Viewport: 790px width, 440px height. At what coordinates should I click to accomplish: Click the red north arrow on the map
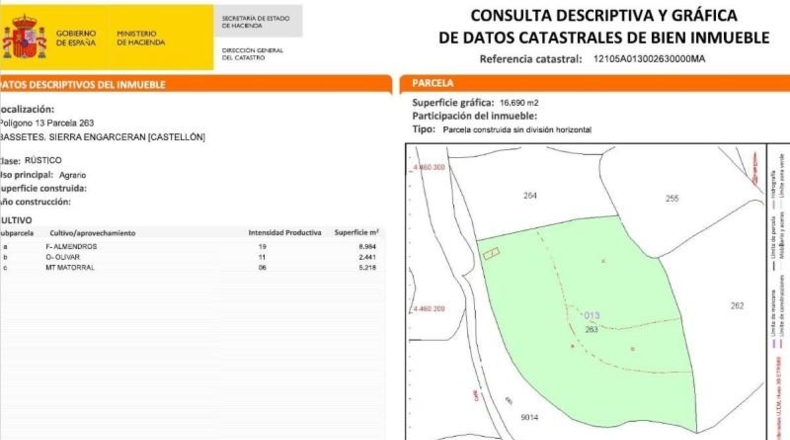tap(755, 168)
